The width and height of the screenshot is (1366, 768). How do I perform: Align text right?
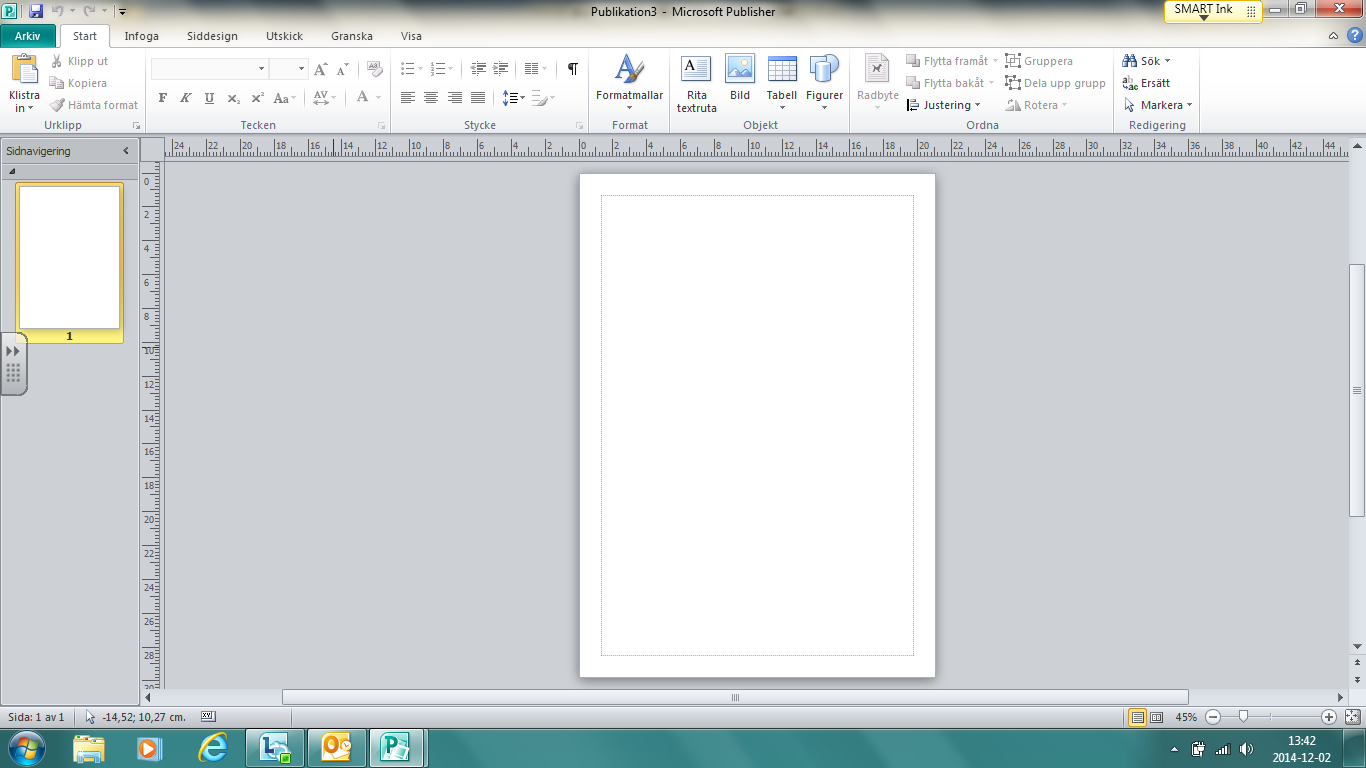click(x=455, y=98)
